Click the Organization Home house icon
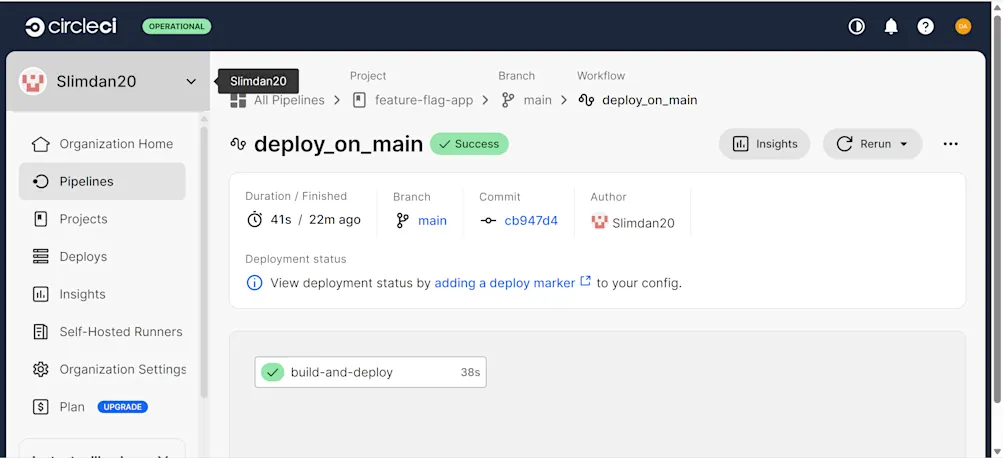 (40, 144)
